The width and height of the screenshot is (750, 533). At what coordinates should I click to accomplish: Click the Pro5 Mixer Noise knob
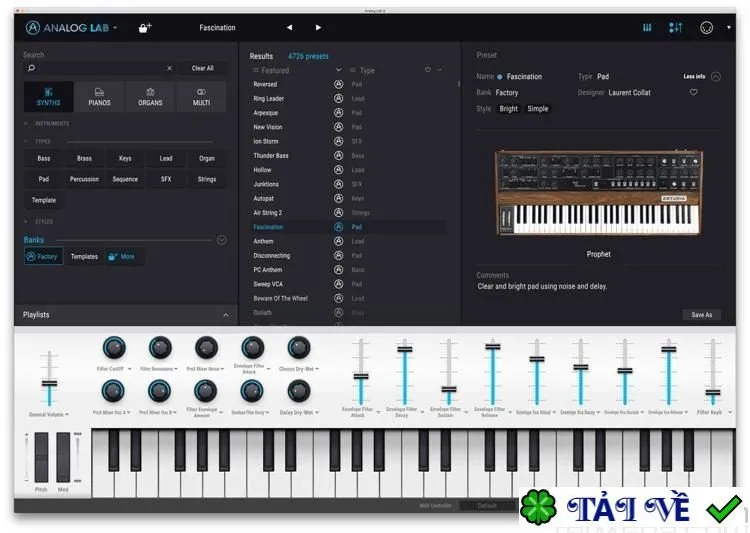tap(206, 348)
